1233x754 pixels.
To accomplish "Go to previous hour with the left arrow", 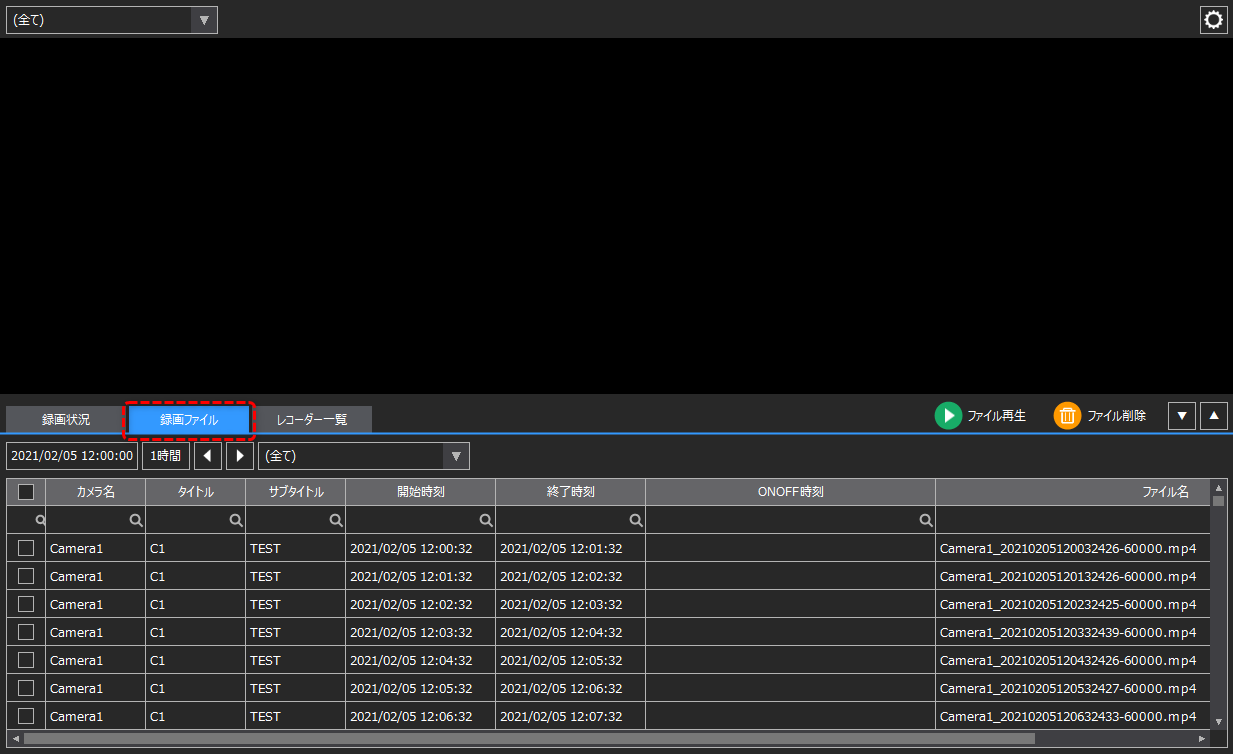I will [x=207, y=456].
